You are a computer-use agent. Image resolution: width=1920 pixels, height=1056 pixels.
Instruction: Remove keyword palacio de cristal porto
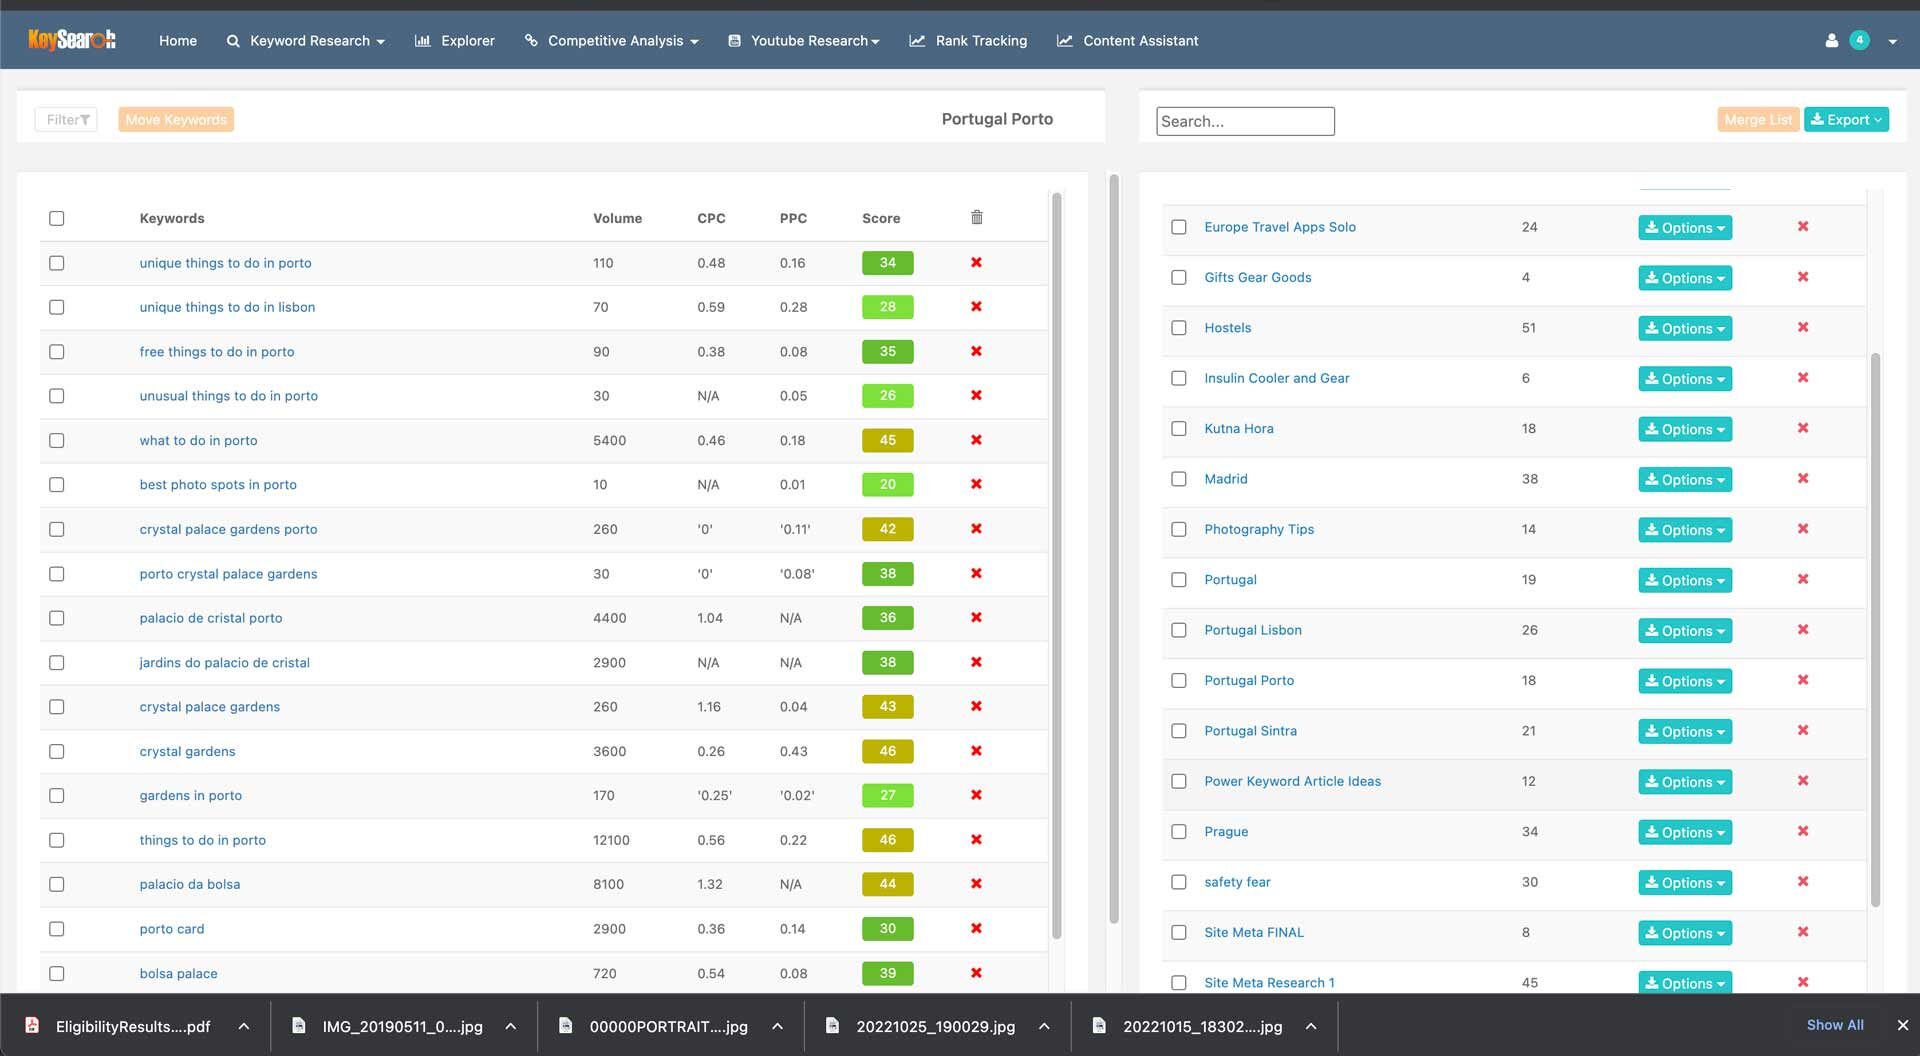976,617
